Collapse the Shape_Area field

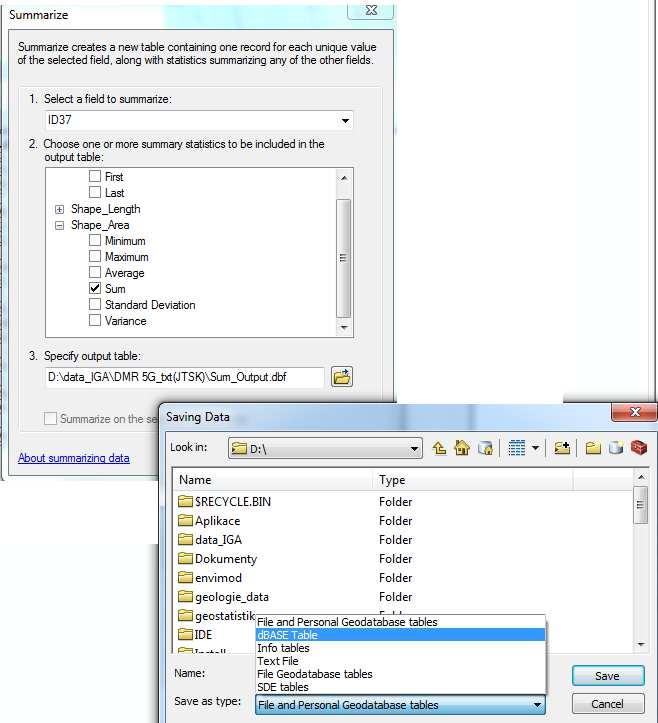click(59, 225)
